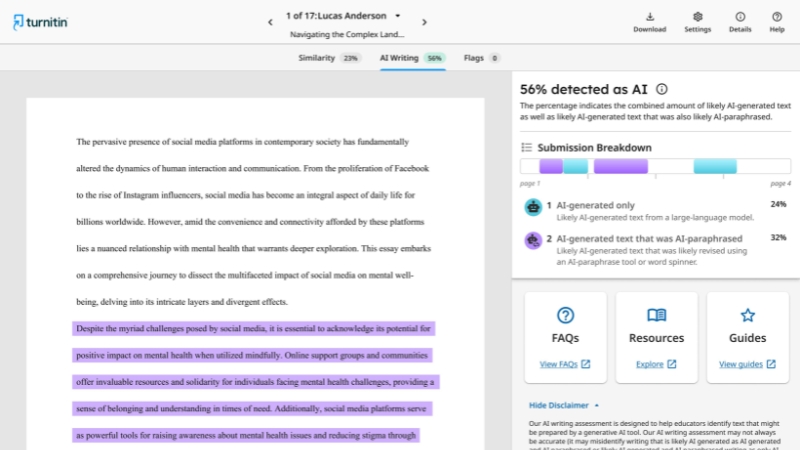The height and width of the screenshot is (450, 800).
Task: Open Settings gear icon
Action: pyautogui.click(x=697, y=17)
